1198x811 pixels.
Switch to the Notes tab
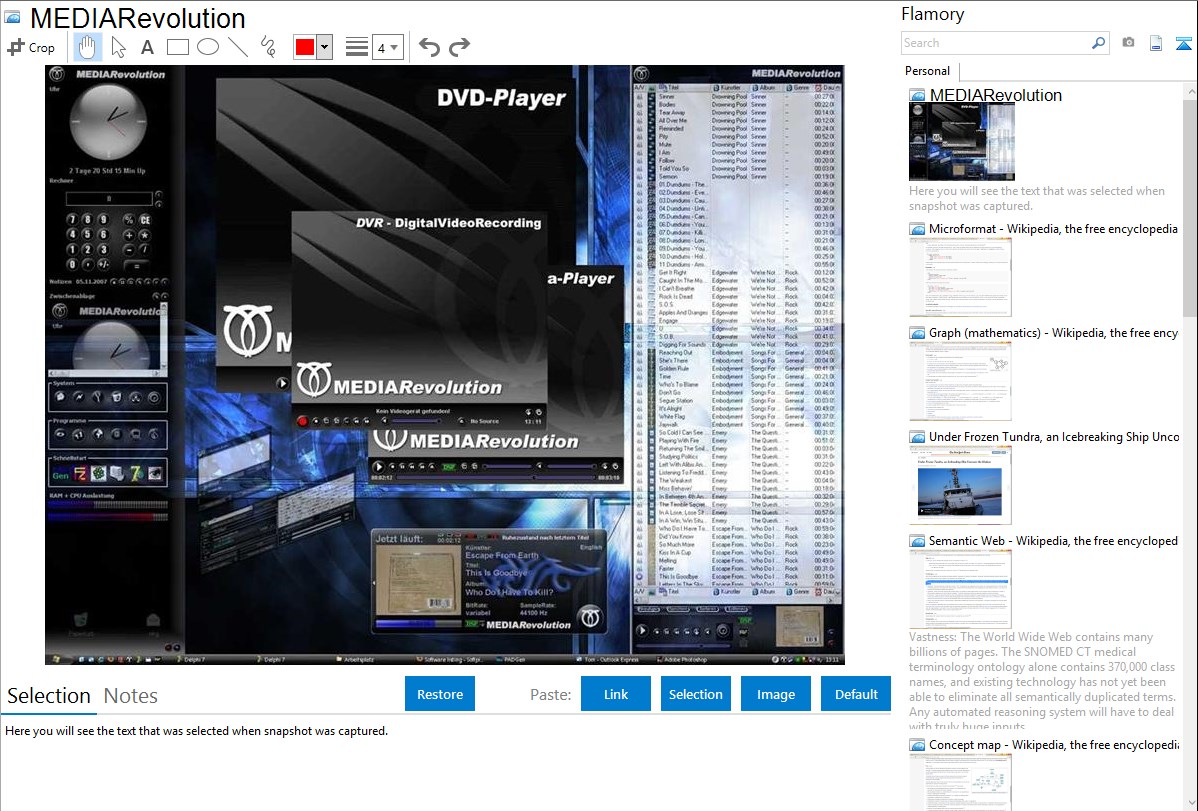pos(131,696)
